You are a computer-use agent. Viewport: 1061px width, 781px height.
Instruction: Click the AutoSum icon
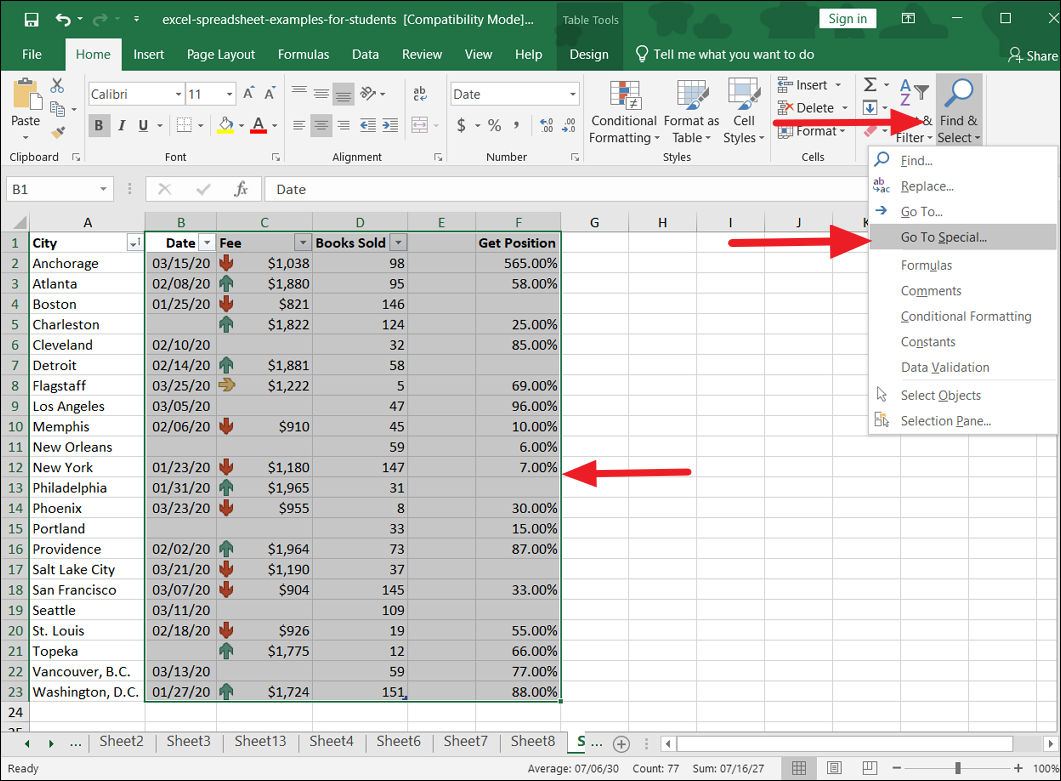click(x=870, y=85)
